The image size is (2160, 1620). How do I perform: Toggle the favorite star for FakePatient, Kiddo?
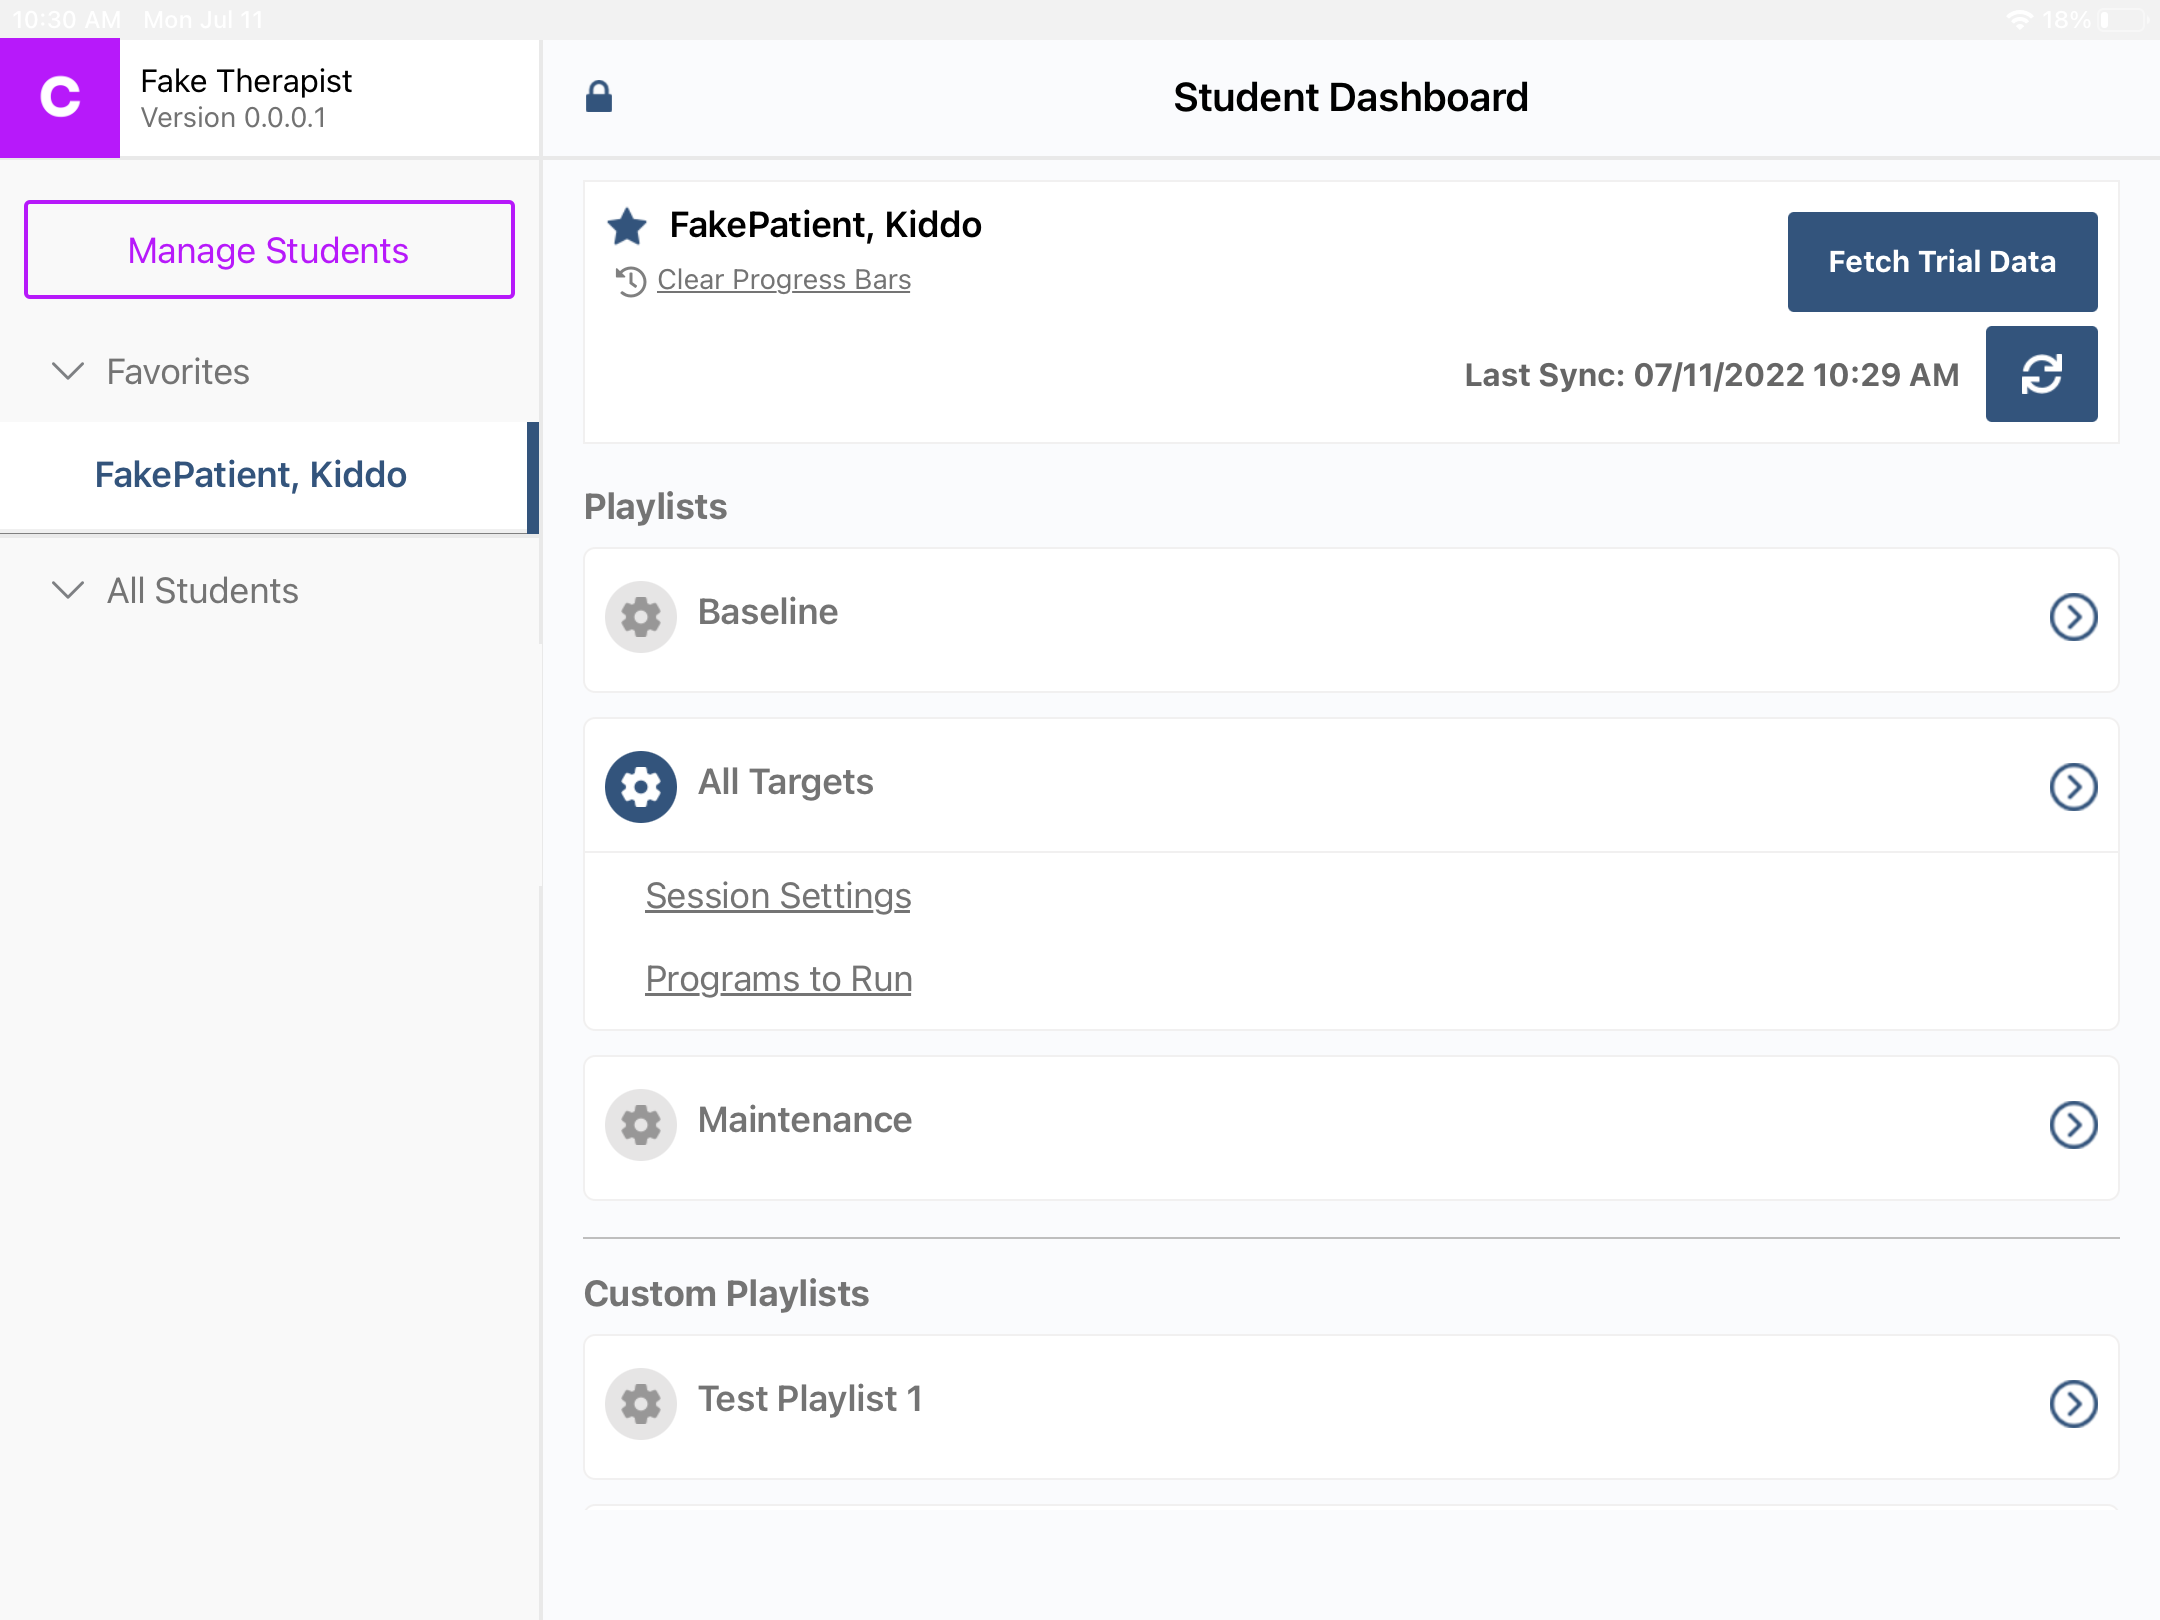click(626, 225)
